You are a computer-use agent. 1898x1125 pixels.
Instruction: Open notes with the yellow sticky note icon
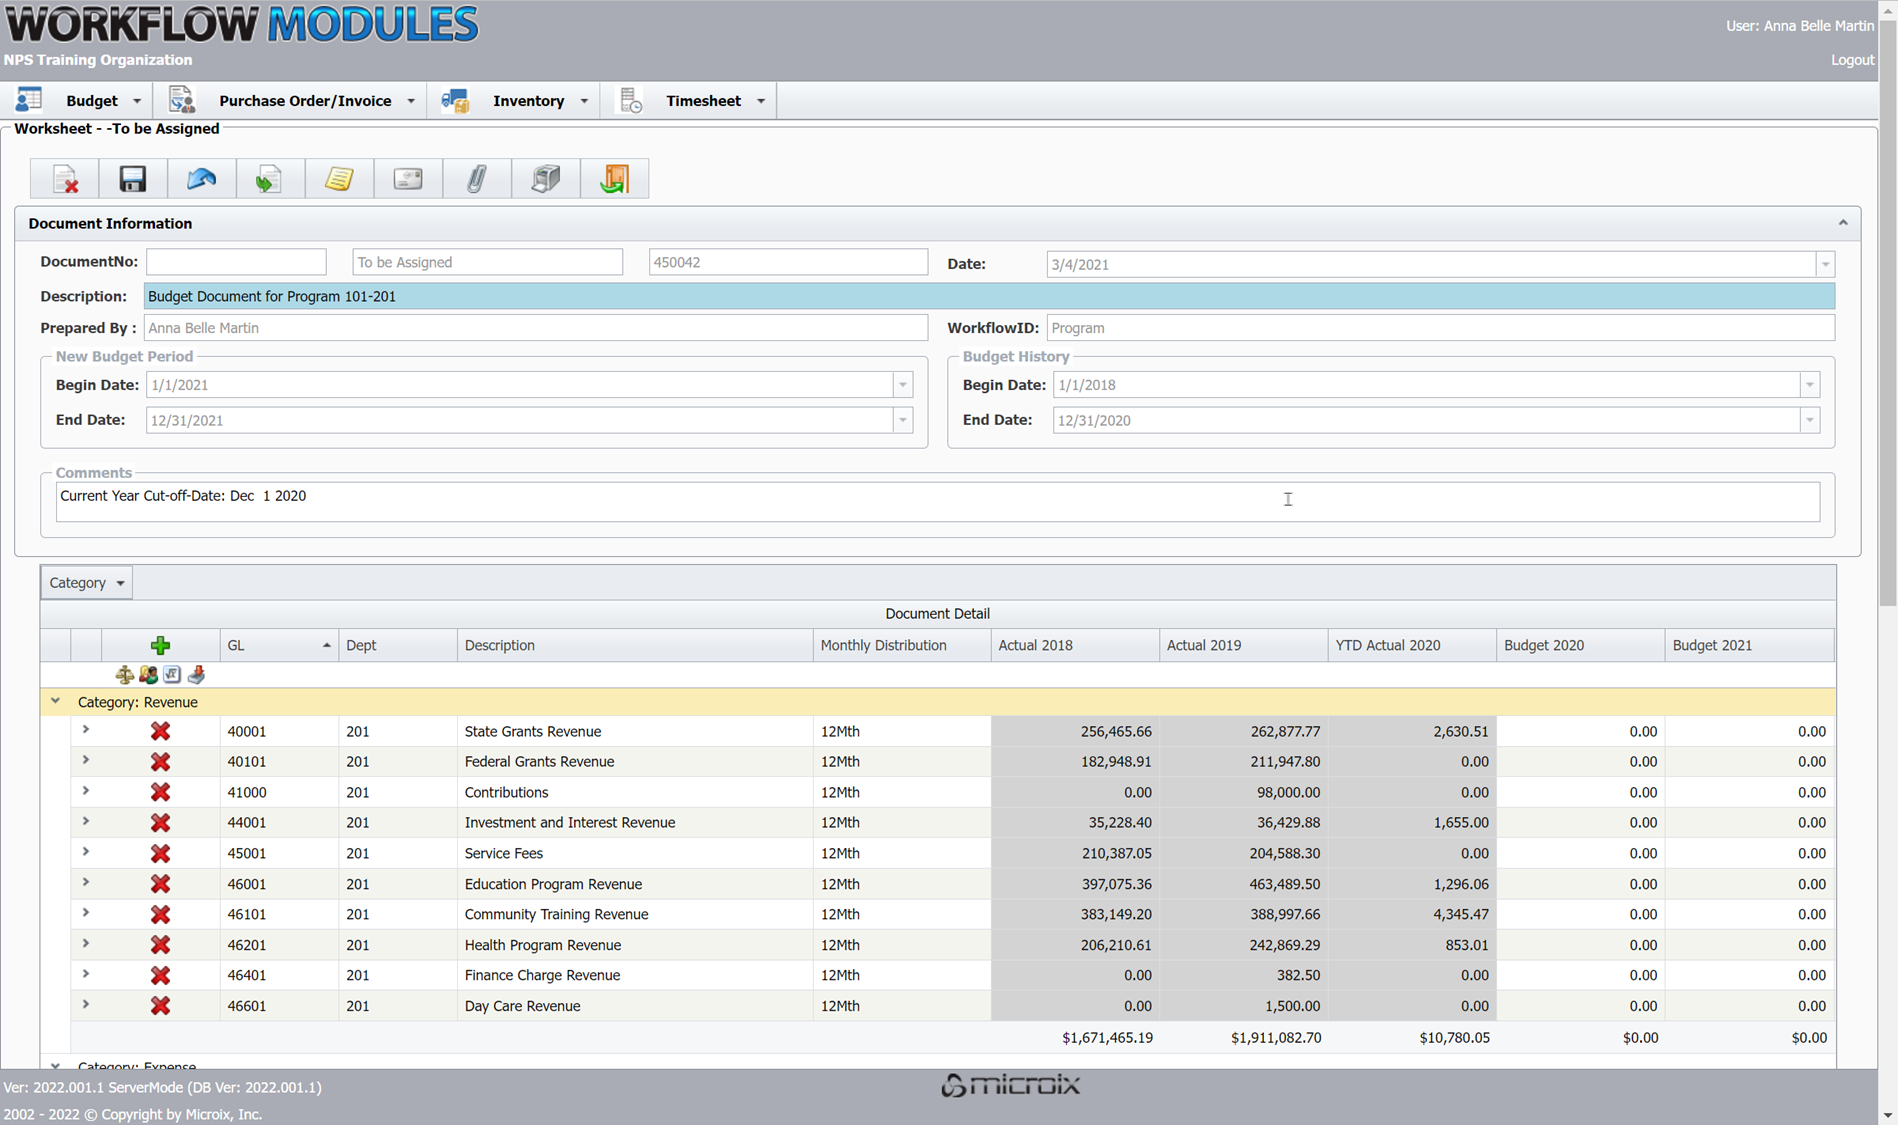[x=339, y=179]
